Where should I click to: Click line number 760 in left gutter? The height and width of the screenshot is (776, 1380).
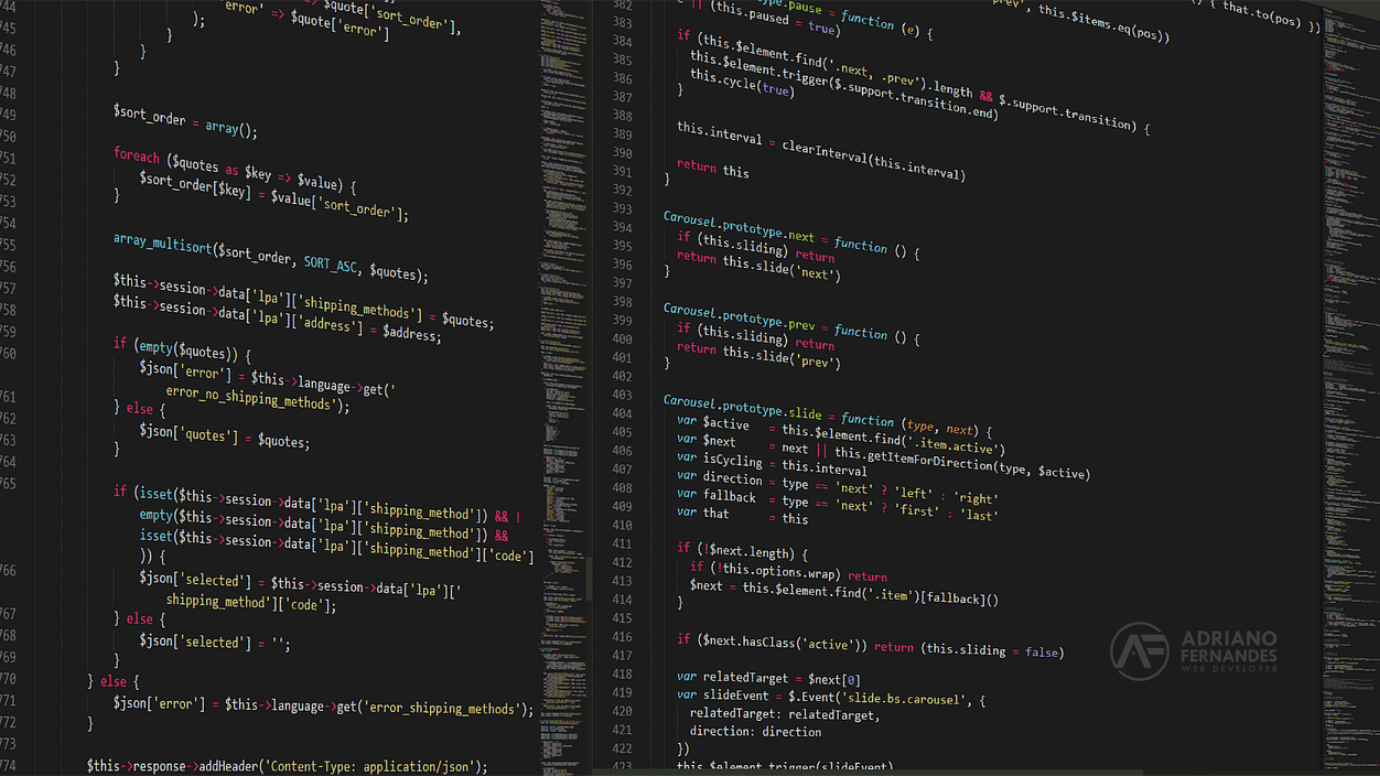point(8,353)
